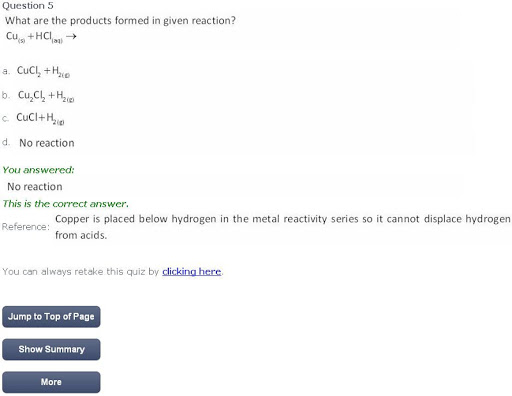Click the 'What are the products formed' question text
The height and width of the screenshot is (396, 512).
click(x=120, y=21)
